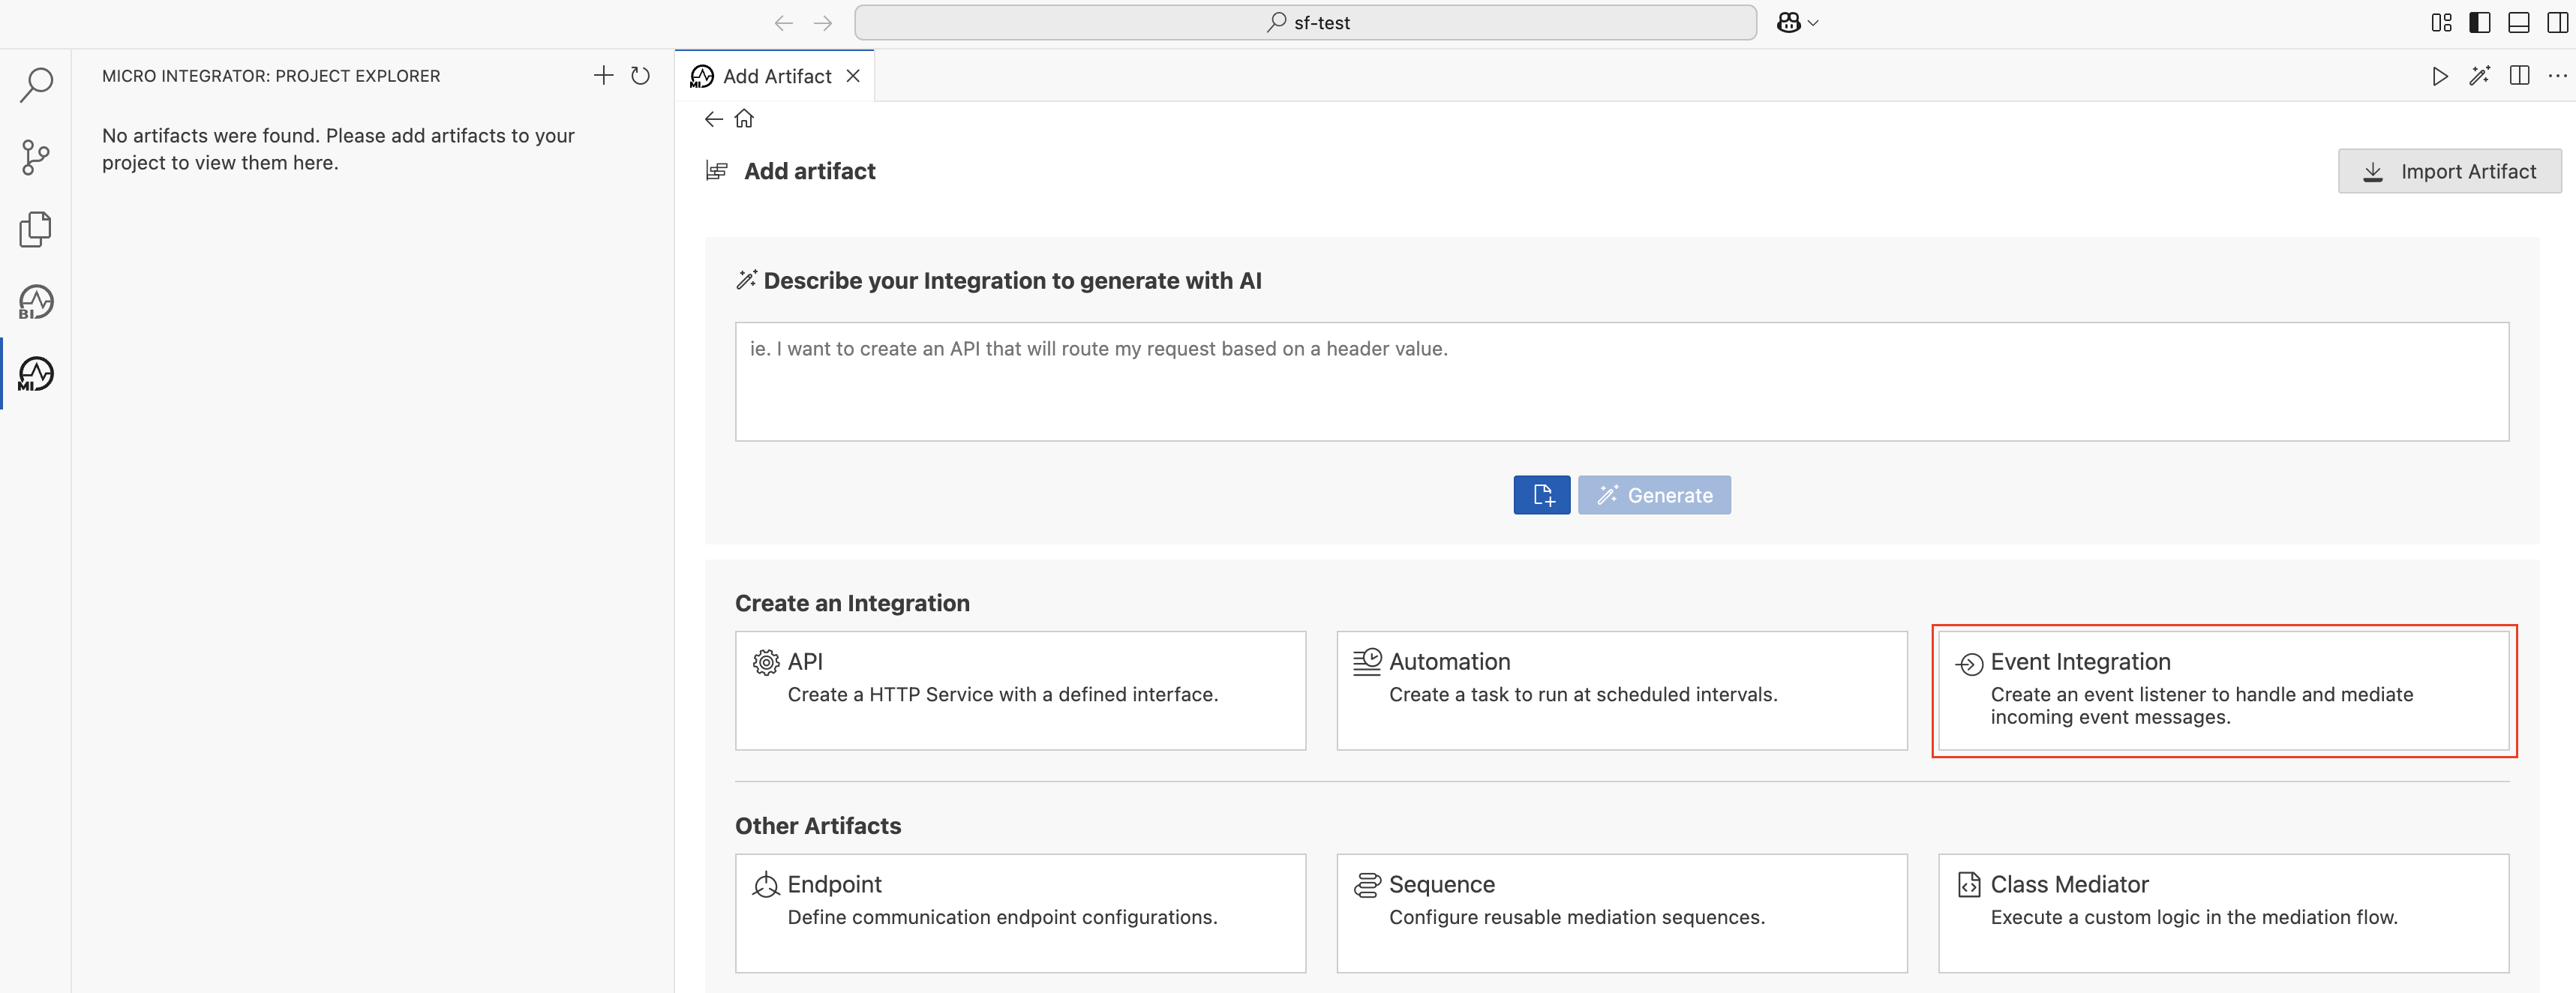Click the Automation clock list icon
This screenshot has width=2576, height=993.
click(x=1367, y=662)
